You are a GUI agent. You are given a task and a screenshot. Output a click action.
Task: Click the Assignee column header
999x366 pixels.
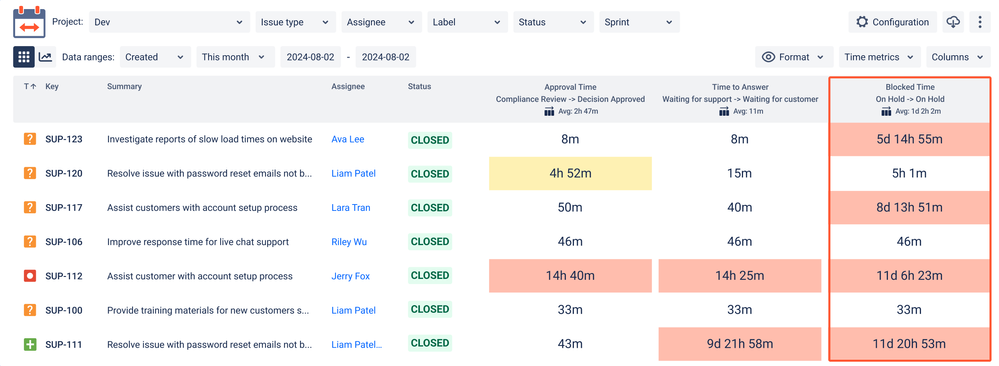(x=348, y=86)
